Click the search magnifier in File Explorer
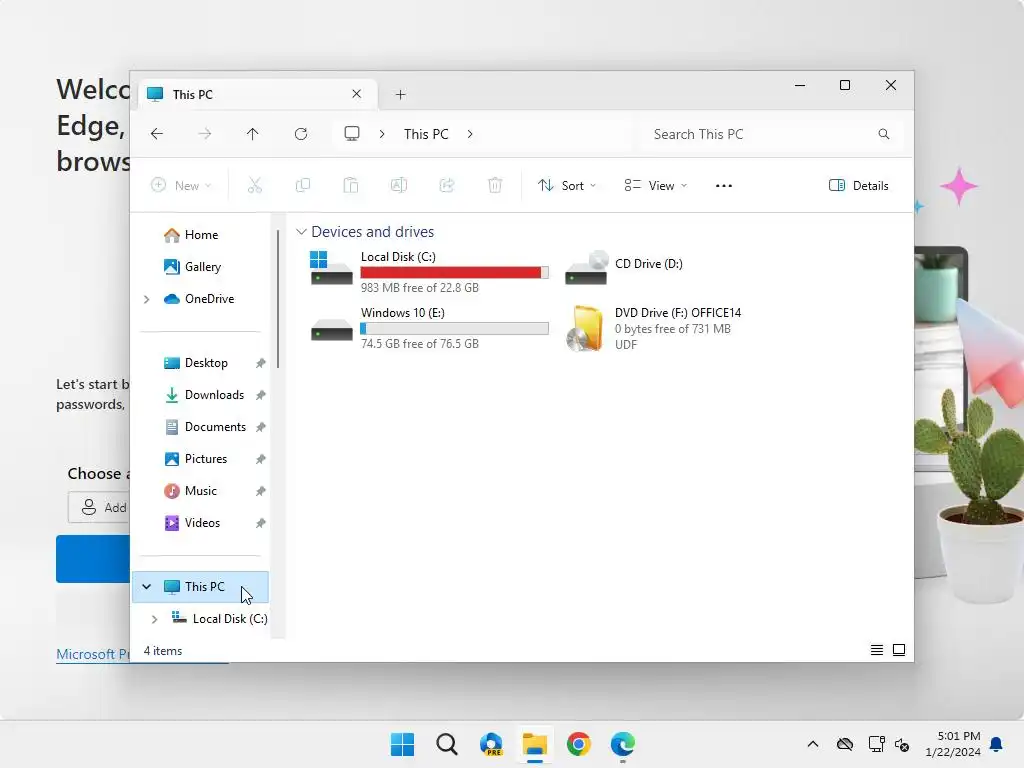Viewport: 1024px width, 768px height. click(x=884, y=134)
